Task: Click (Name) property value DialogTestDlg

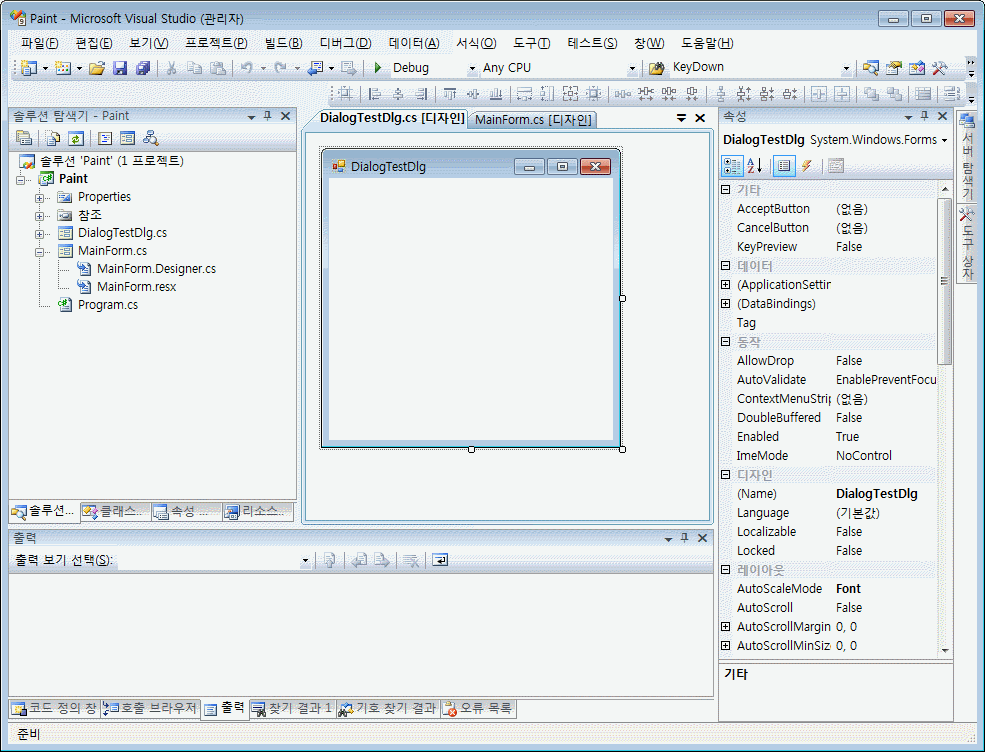Action: point(876,494)
